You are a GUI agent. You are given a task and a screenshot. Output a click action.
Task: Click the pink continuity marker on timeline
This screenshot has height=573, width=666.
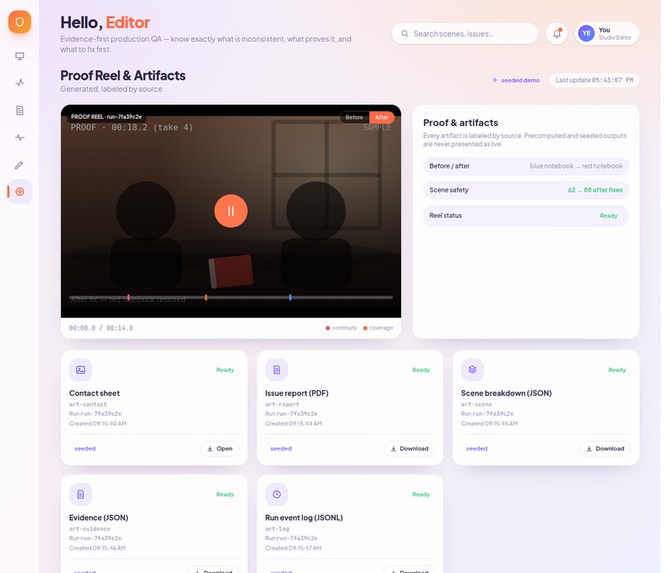coord(128,298)
